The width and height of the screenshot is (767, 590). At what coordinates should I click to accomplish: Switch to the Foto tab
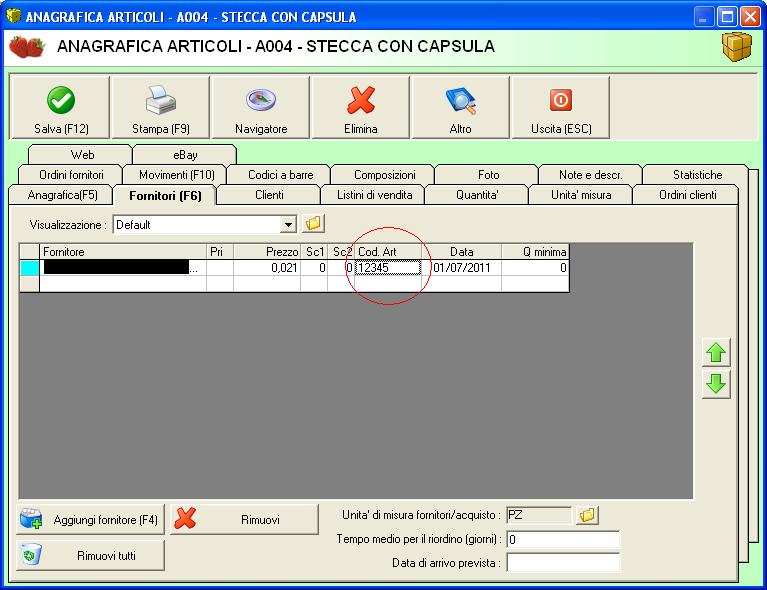click(488, 175)
